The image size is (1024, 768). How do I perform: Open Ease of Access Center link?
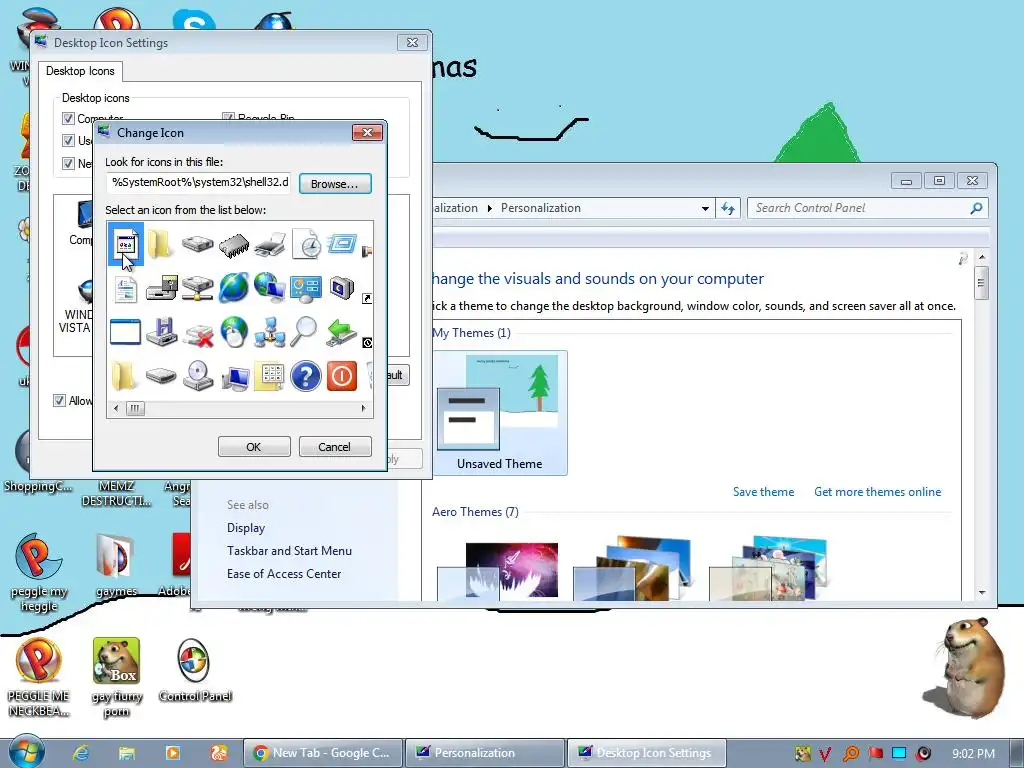284,573
